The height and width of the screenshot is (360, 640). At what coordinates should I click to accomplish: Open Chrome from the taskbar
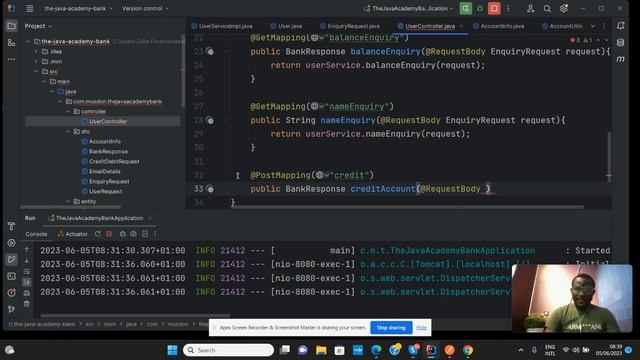click(x=468, y=350)
